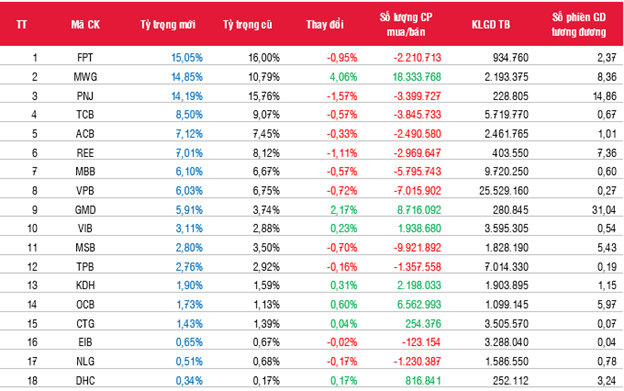This screenshot has width=624, height=391.
Task: Click the PNJ ticker in row 3
Action: (x=85, y=96)
